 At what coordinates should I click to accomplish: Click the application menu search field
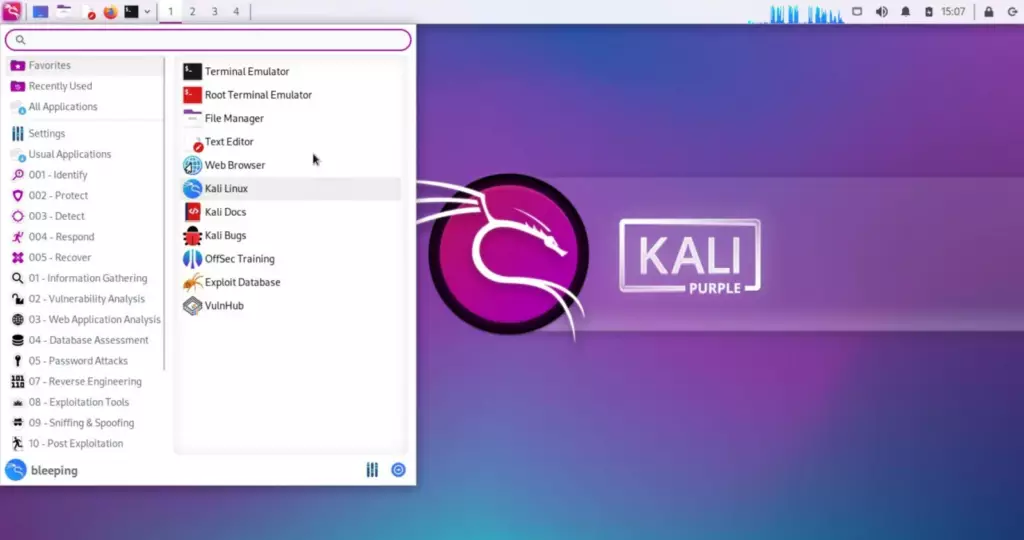tap(208, 40)
